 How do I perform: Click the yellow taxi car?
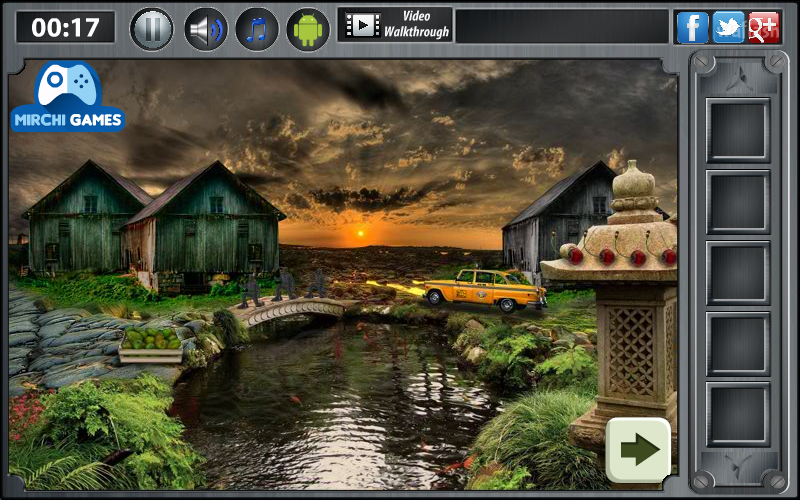485,290
